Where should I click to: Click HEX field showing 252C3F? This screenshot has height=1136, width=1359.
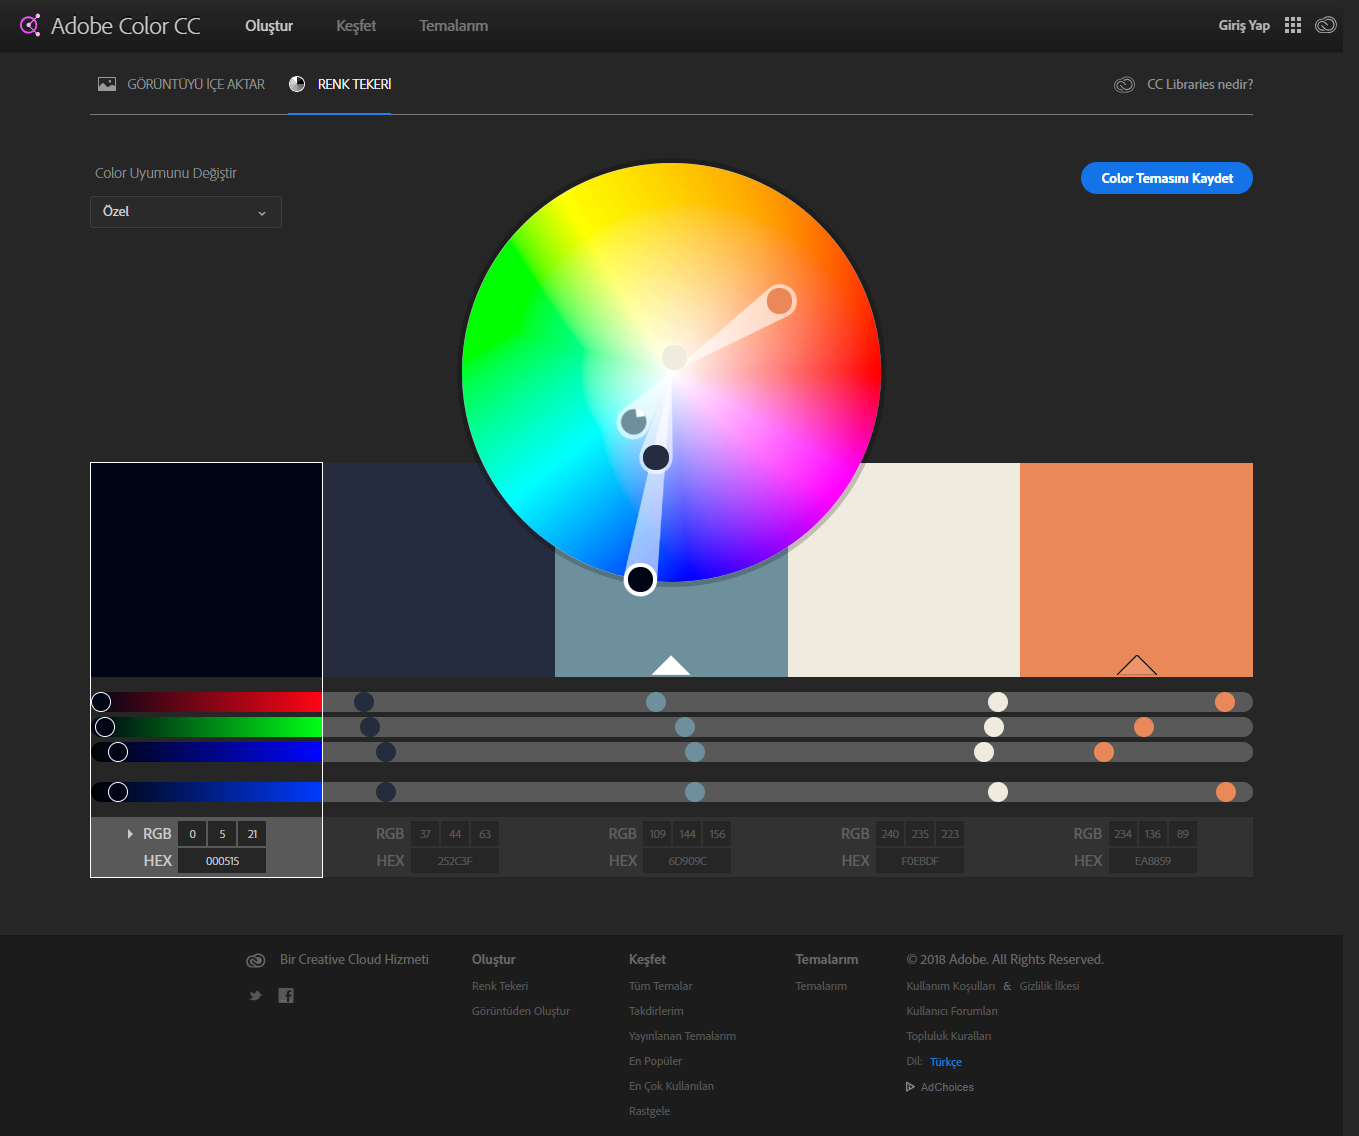(x=455, y=861)
